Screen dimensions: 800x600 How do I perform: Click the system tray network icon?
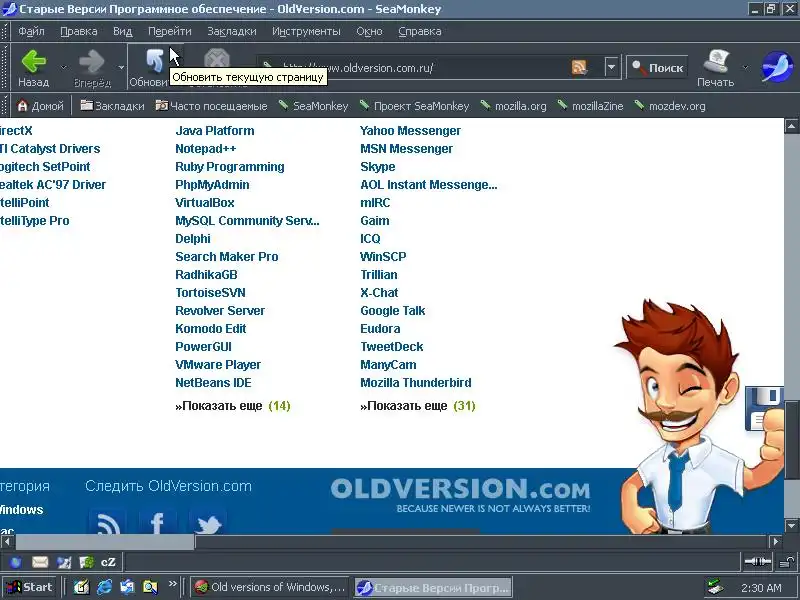[x=715, y=587]
